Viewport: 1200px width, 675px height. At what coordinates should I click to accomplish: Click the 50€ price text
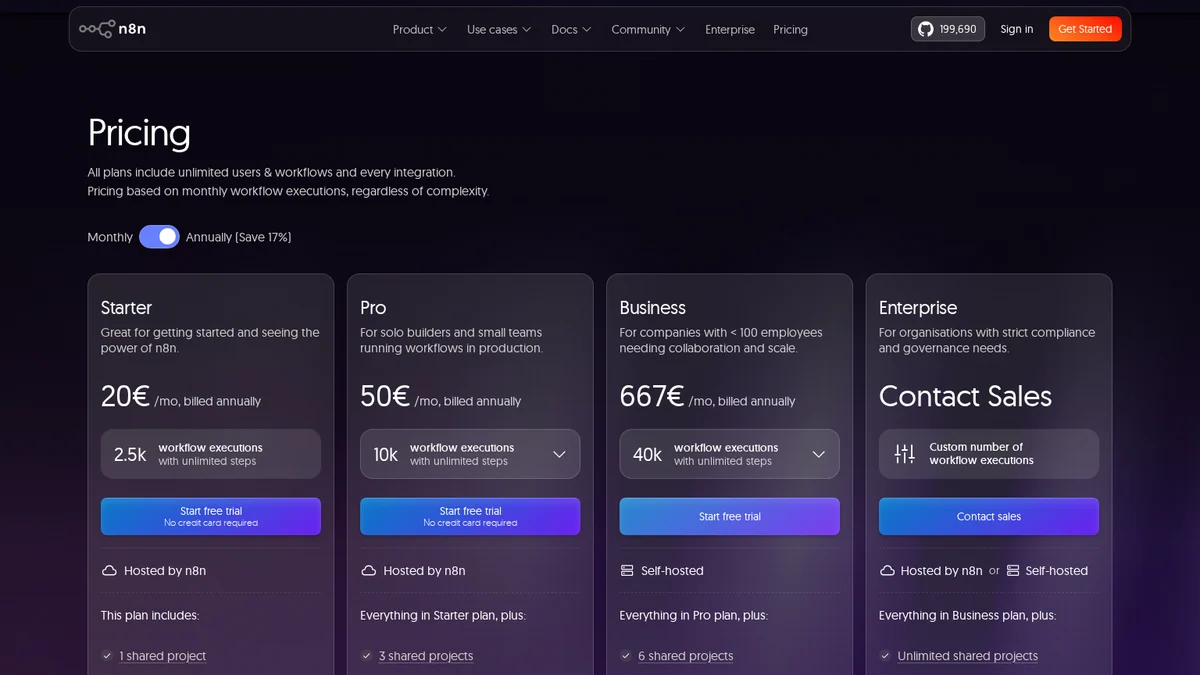(x=385, y=397)
